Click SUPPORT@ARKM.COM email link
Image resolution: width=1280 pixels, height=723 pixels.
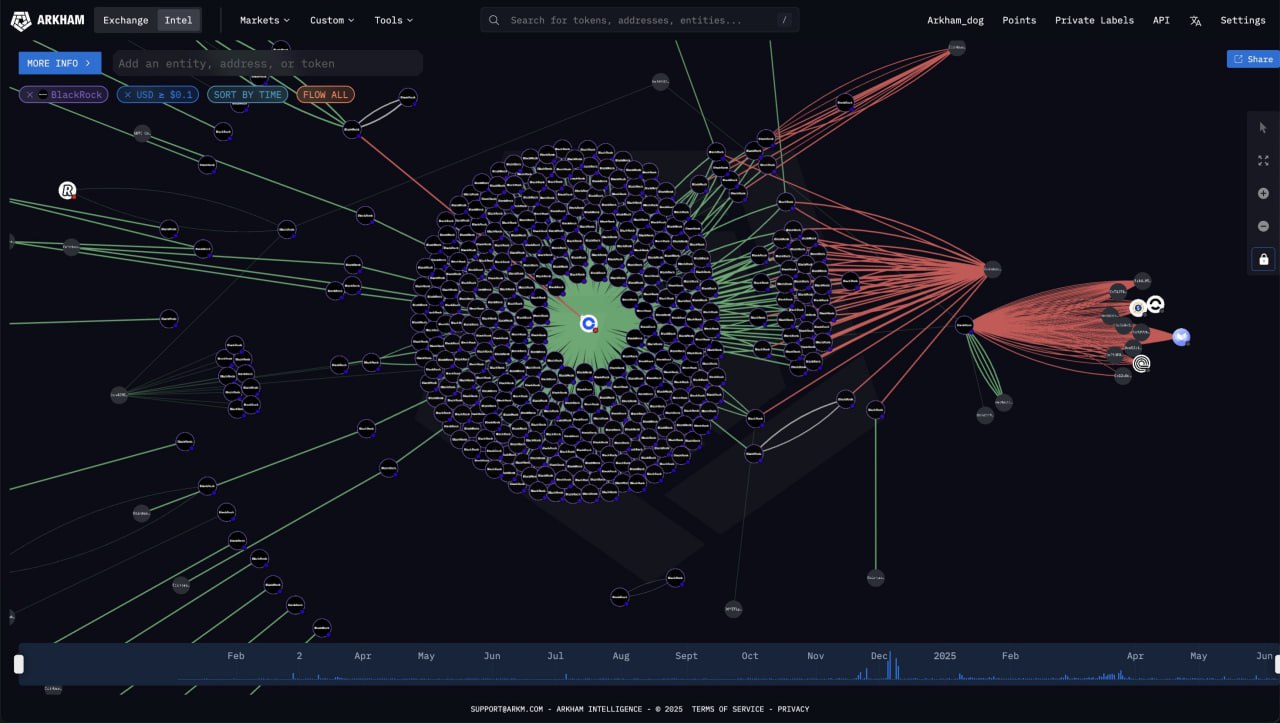pyautogui.click(x=506, y=709)
